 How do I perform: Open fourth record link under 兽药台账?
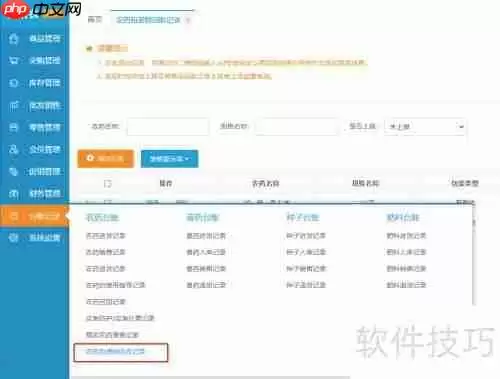(206, 285)
